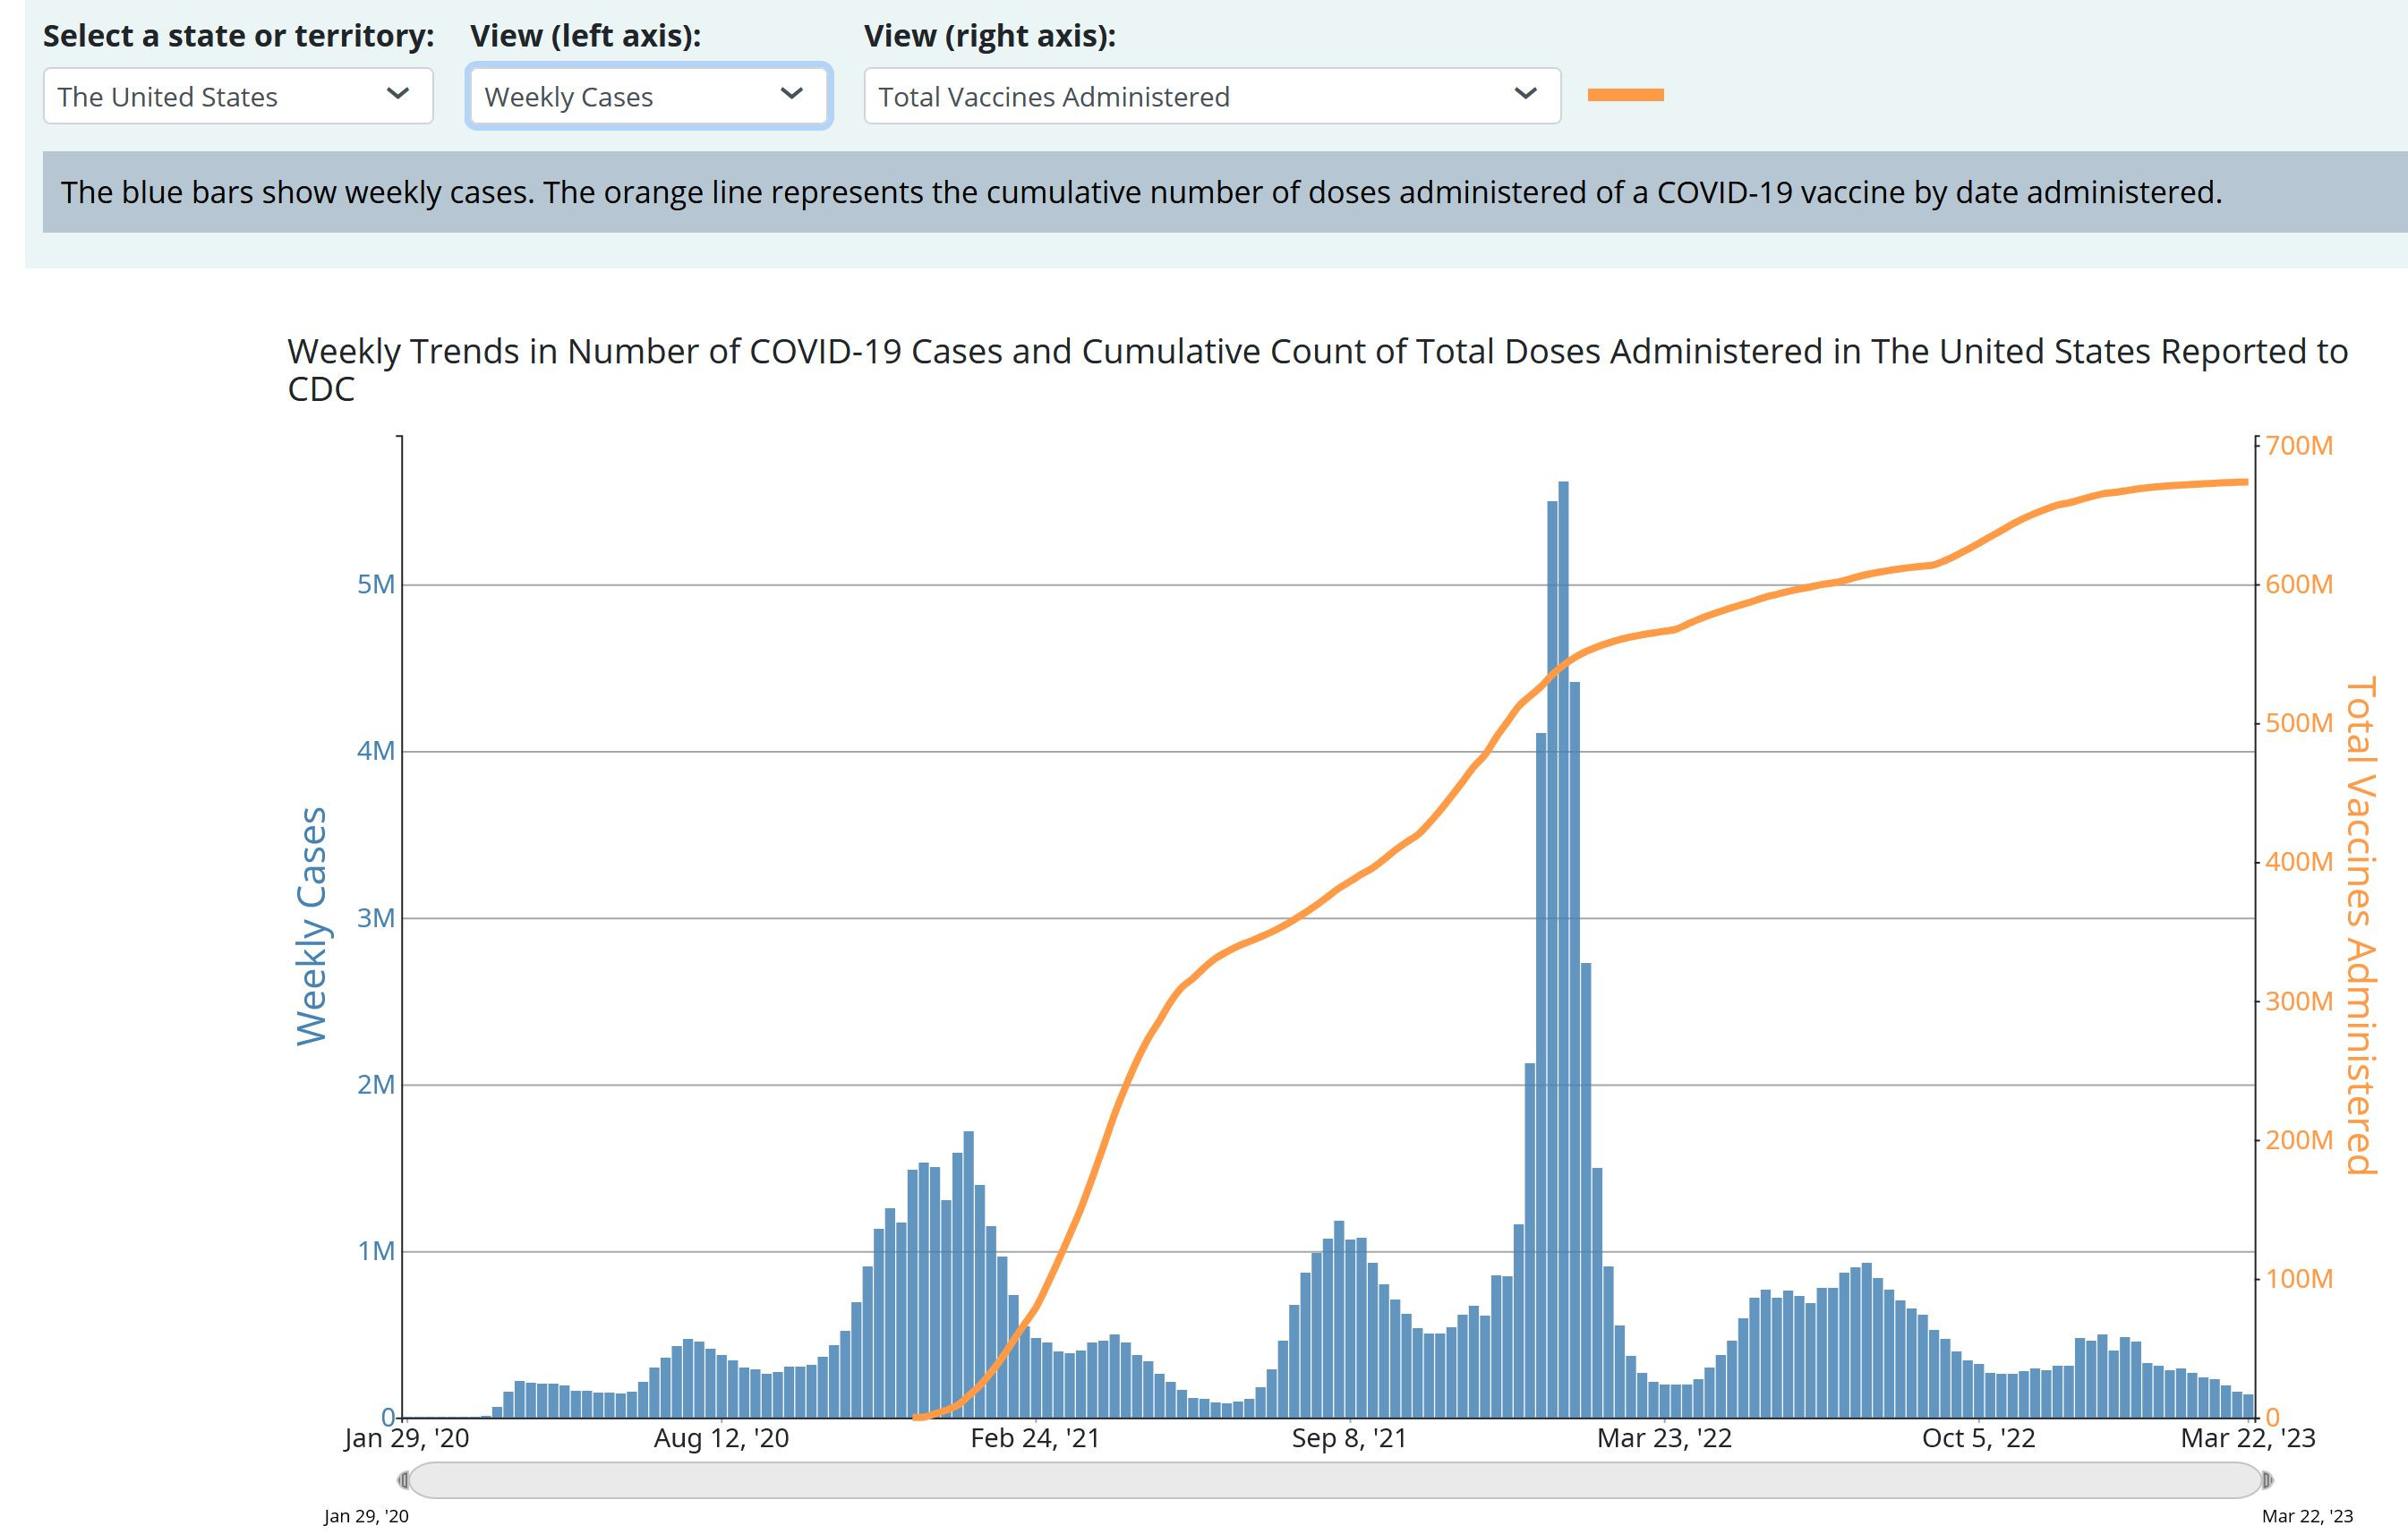Click the blue bars description banner
2408x1534 pixels.
(x=1140, y=192)
